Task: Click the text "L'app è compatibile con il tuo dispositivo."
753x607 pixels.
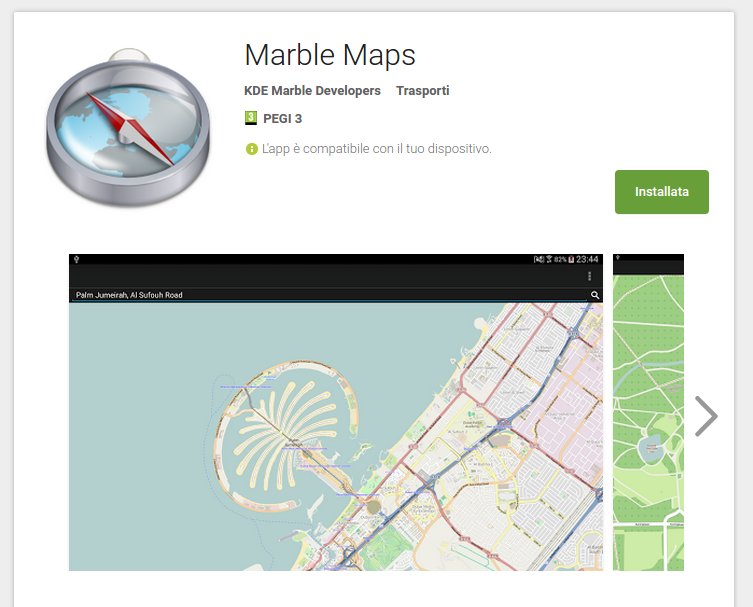Action: tap(376, 149)
